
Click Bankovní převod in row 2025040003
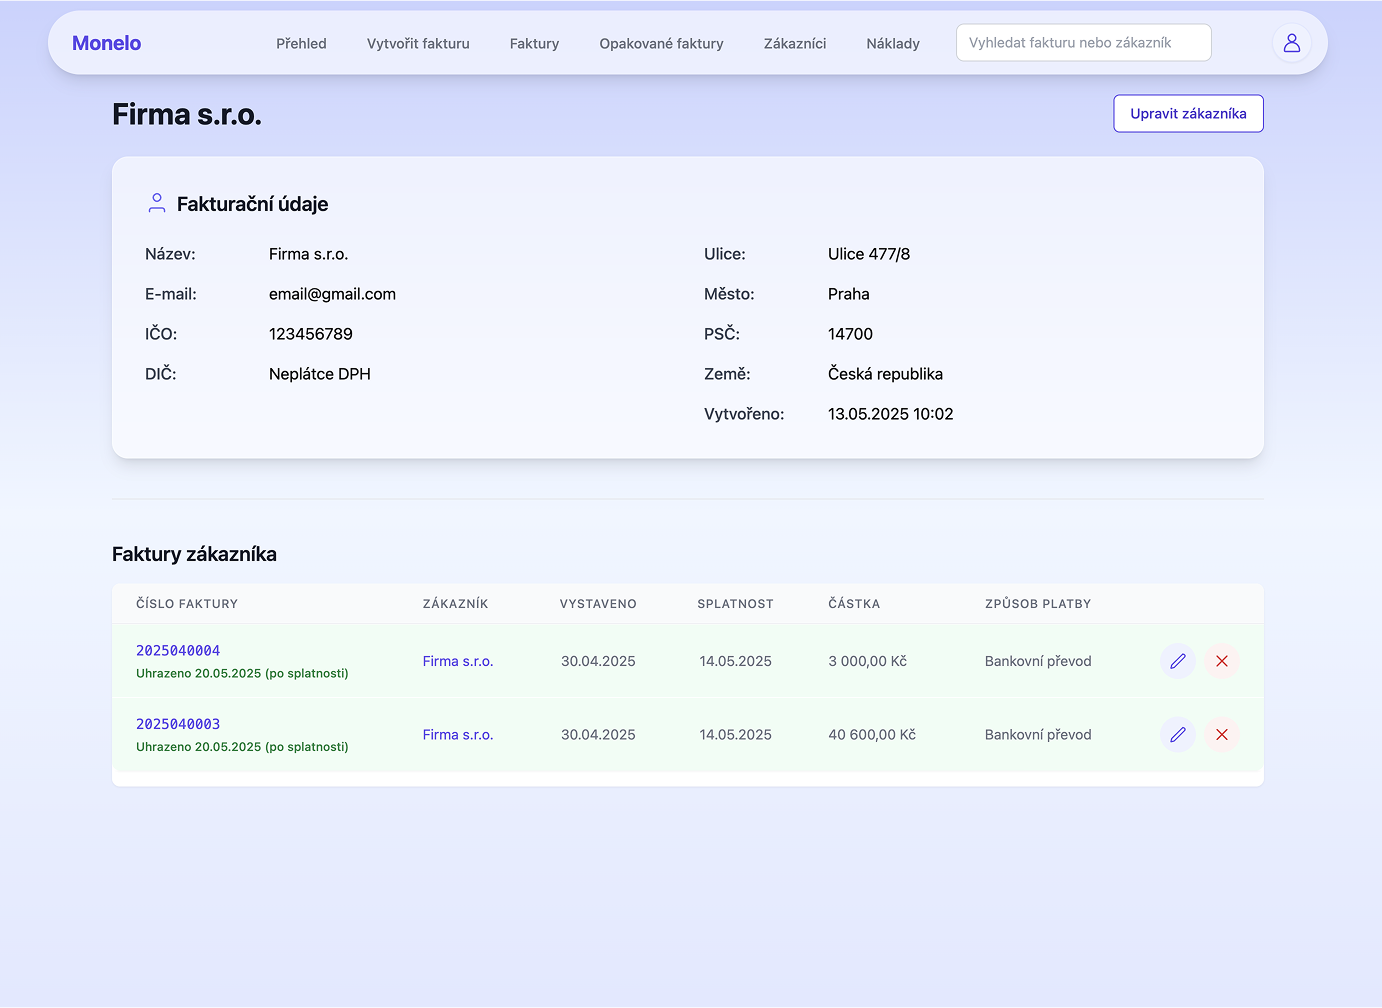pyautogui.click(x=1038, y=734)
